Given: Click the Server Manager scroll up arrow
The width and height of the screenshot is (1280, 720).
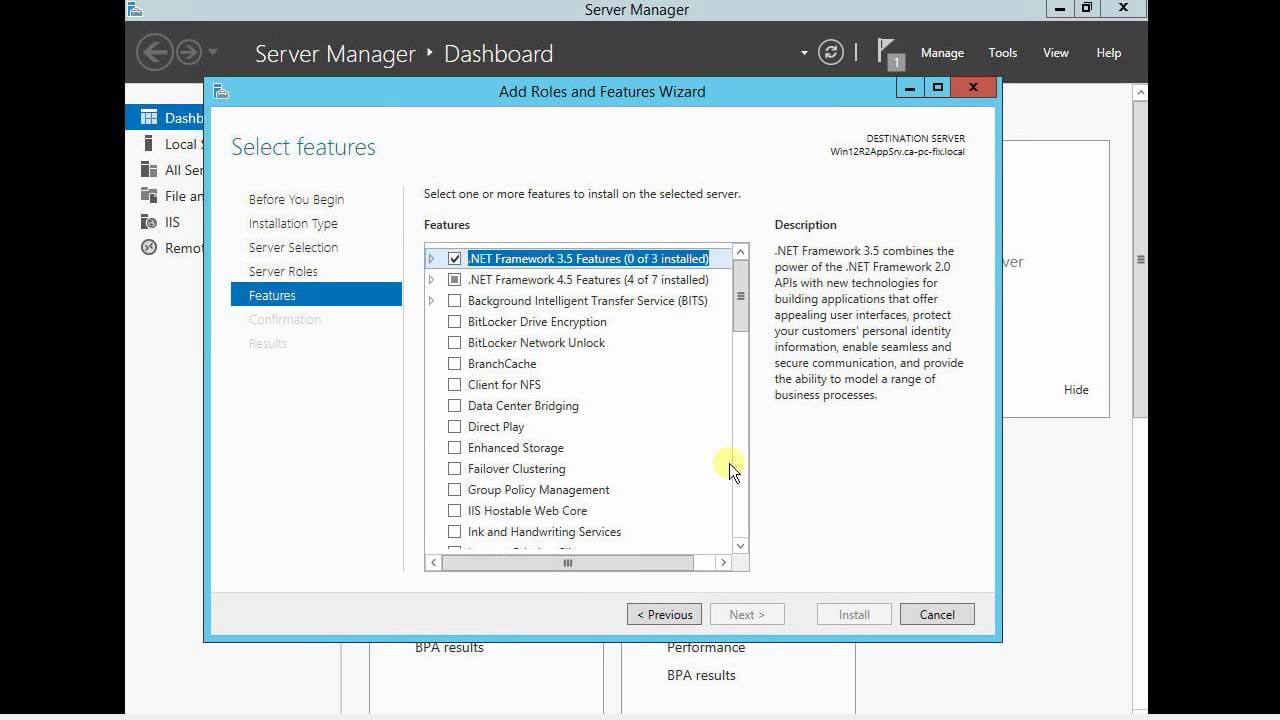Looking at the screenshot, I should pos(1140,92).
